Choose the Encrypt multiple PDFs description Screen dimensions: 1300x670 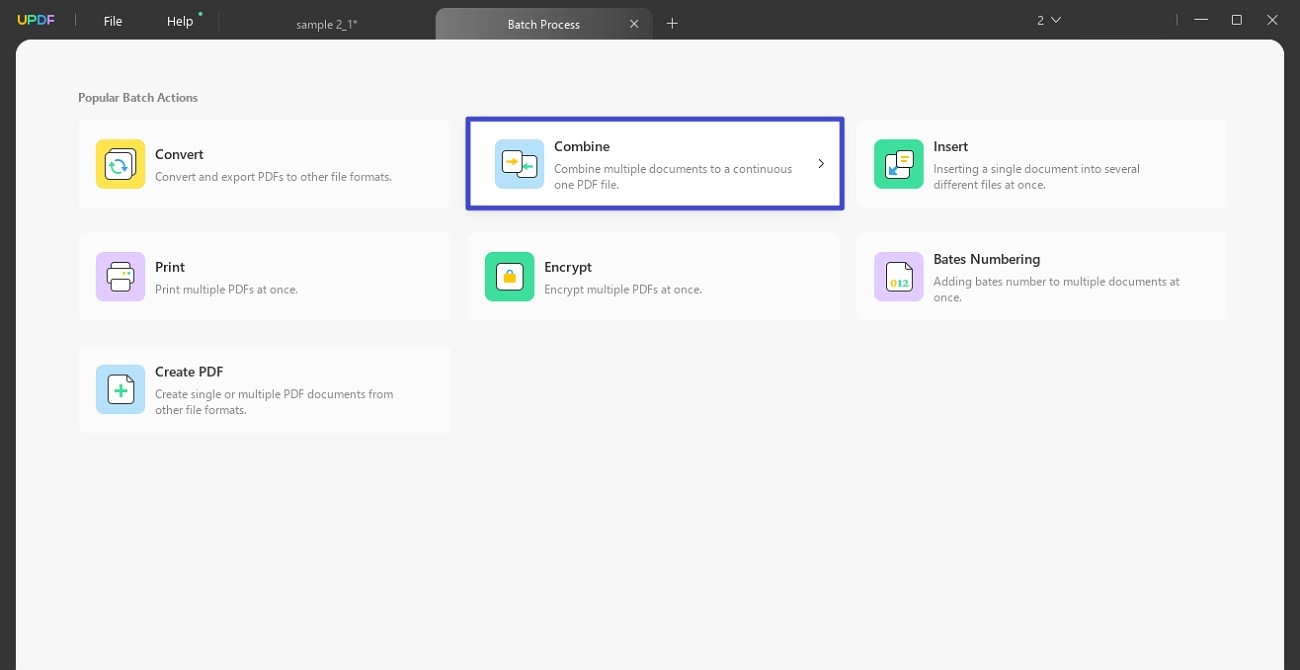623,290
